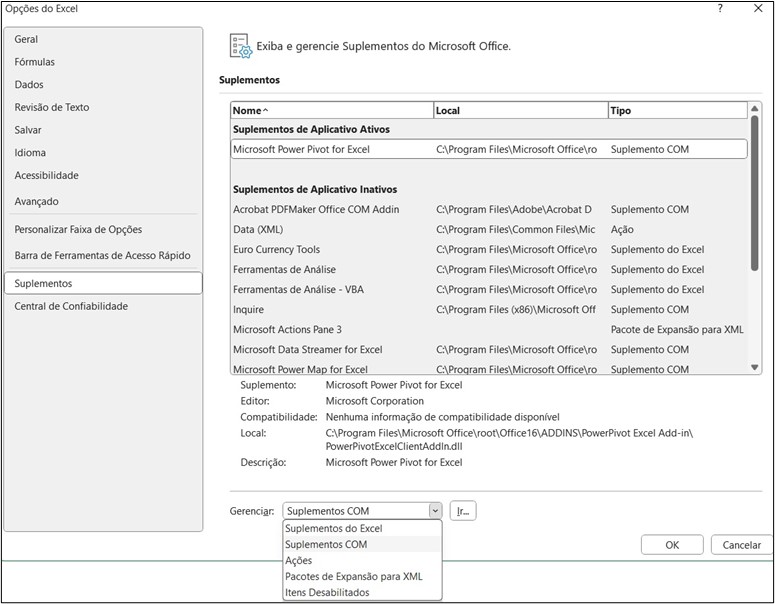
Task: Open Central de Confiabilidade
Action: click(103, 306)
